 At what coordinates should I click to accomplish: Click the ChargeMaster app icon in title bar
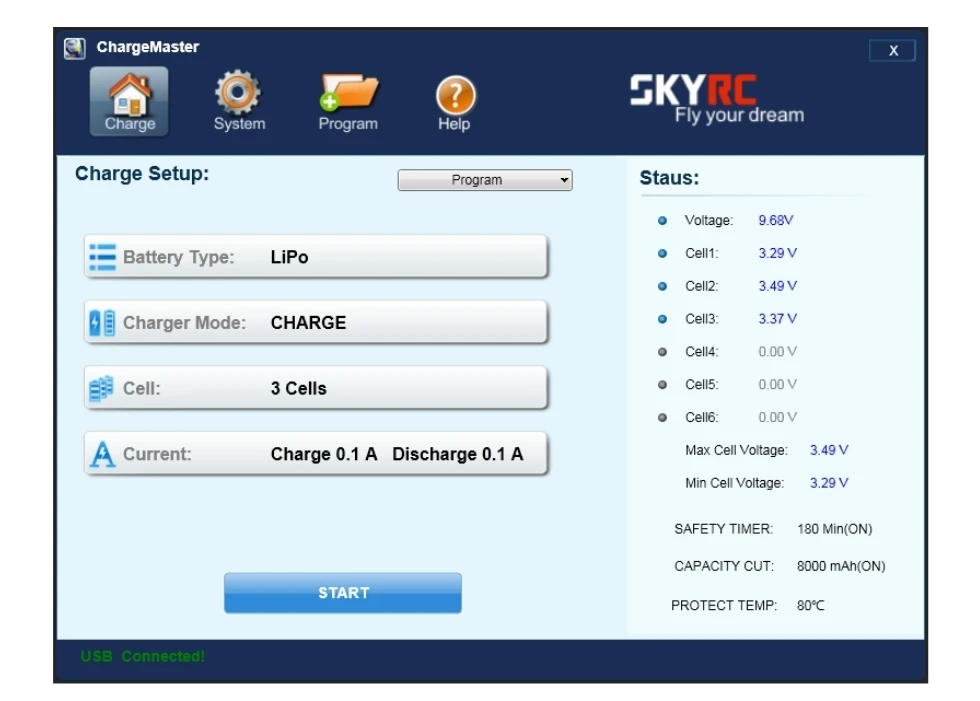[74, 48]
